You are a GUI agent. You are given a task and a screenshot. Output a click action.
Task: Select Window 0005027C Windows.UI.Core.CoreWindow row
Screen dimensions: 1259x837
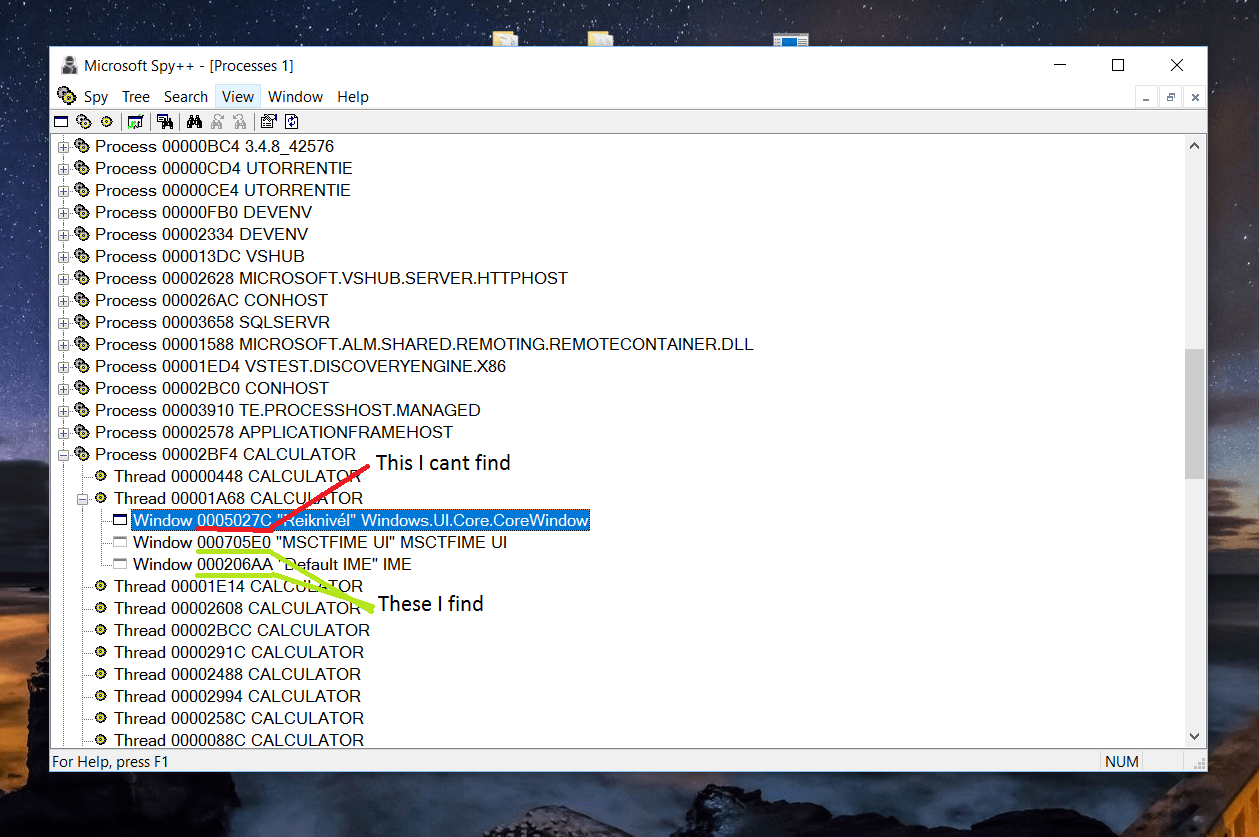[361, 520]
